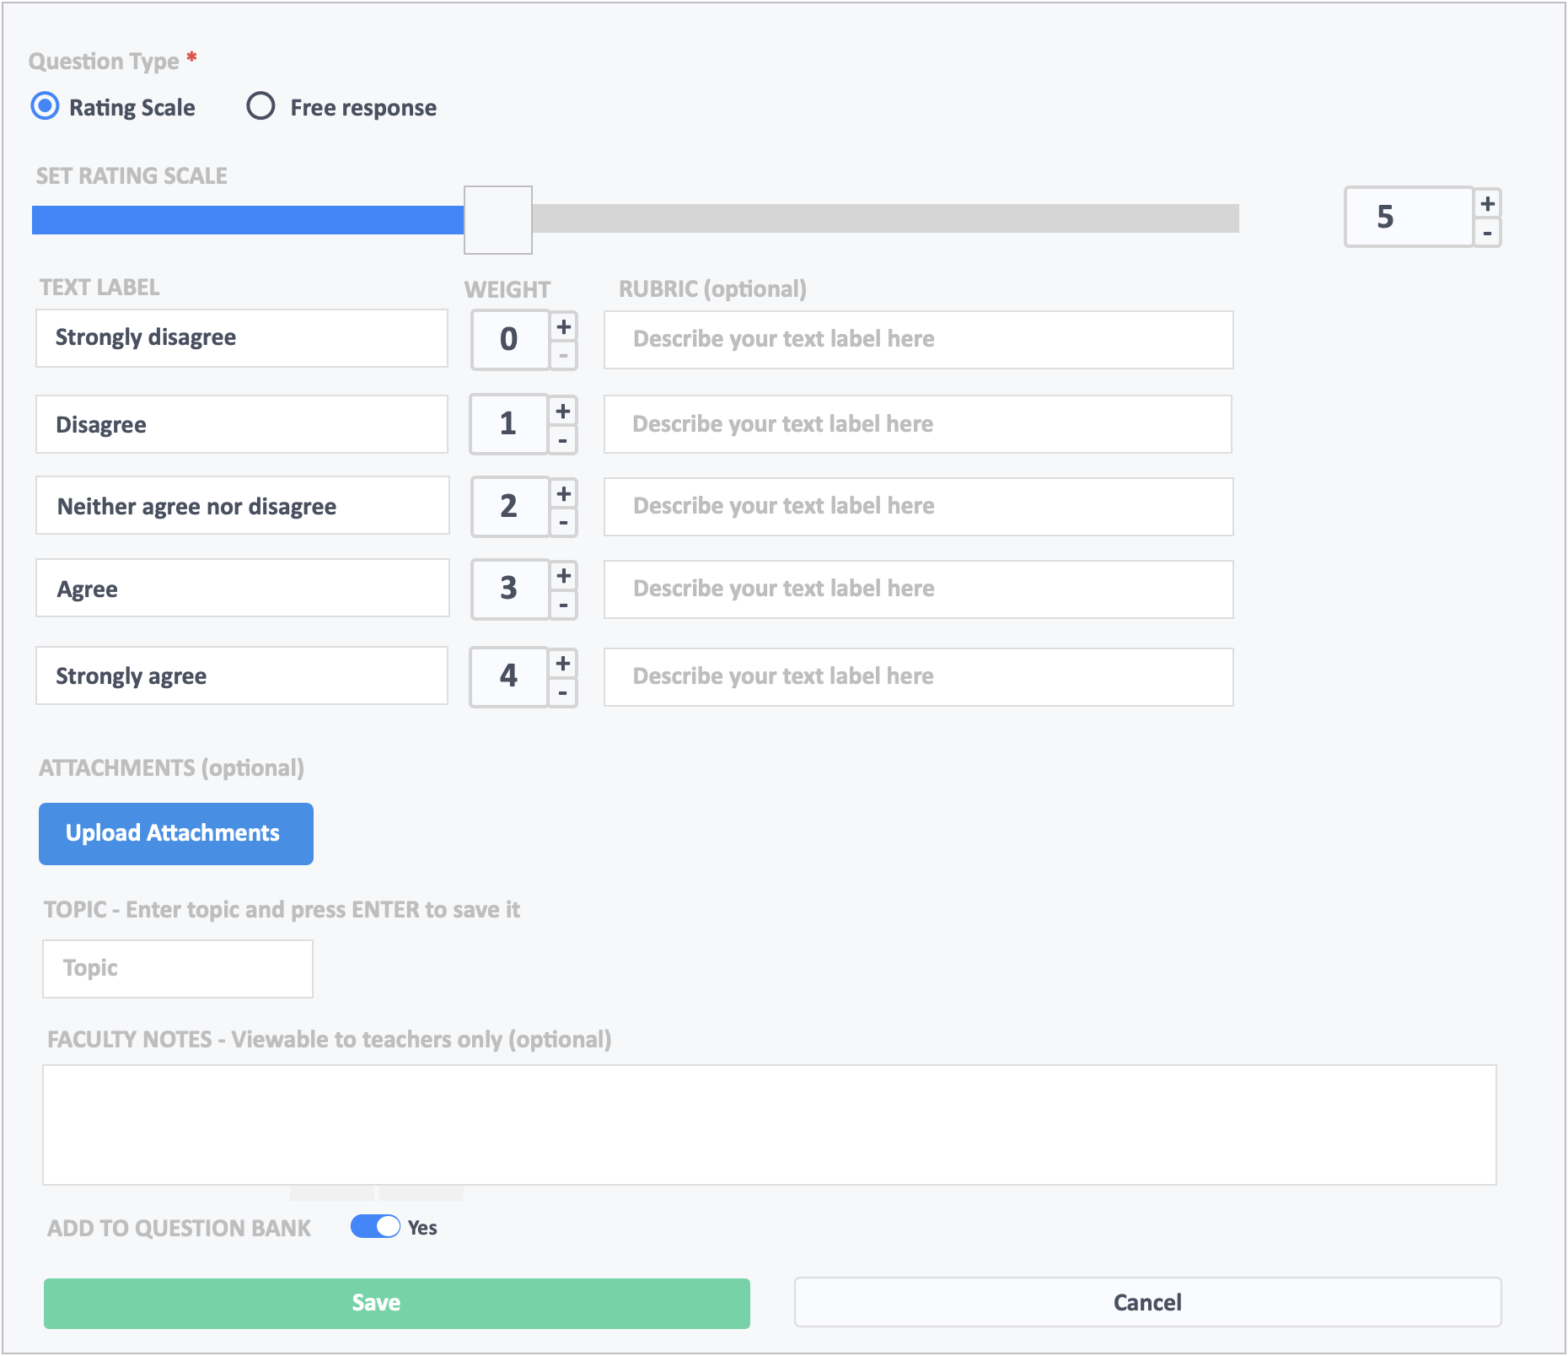Cancel the question form
Screen dimensions: 1568x1356
tap(1147, 1302)
